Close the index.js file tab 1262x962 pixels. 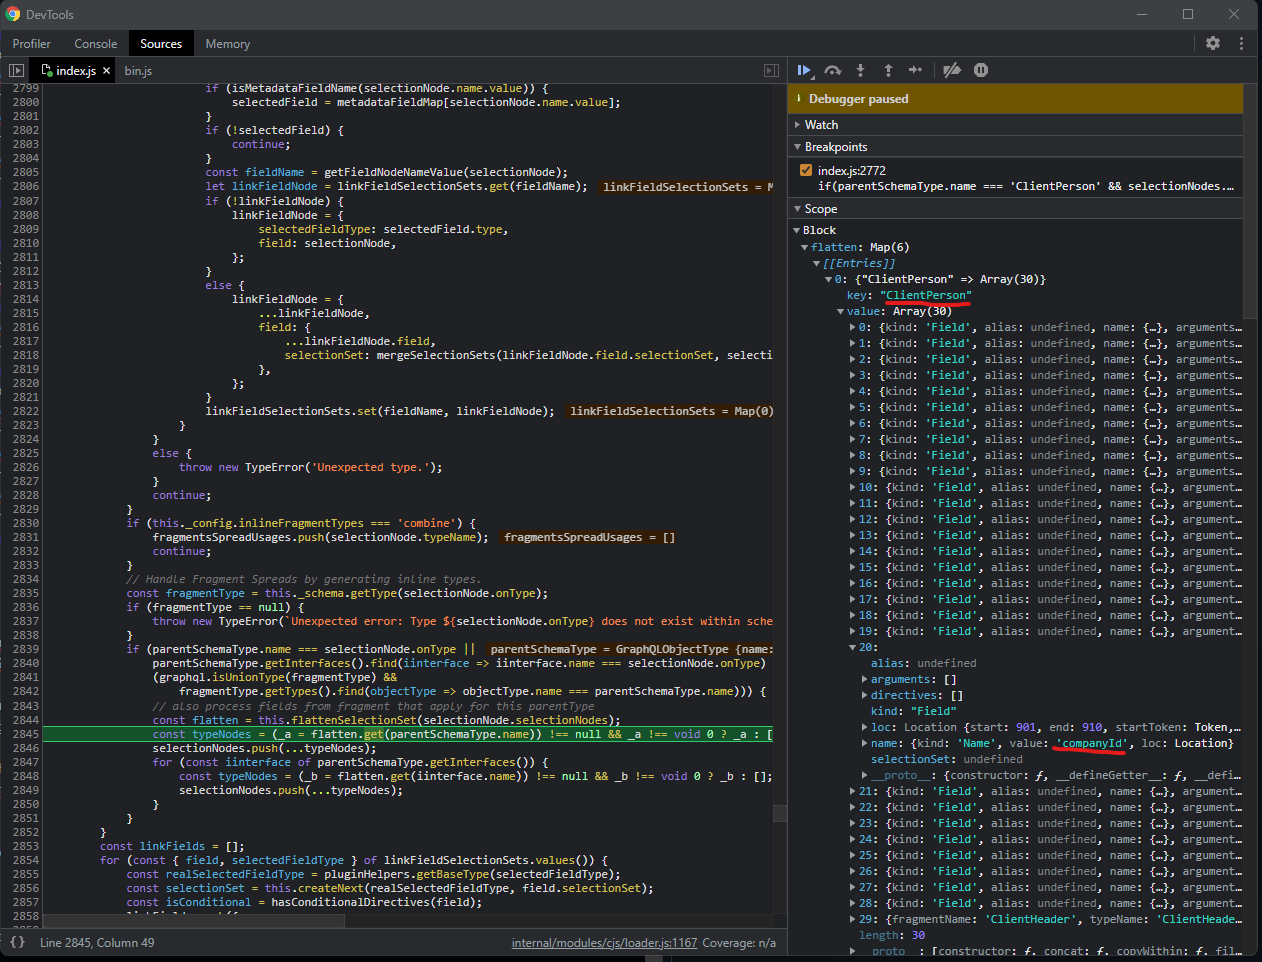pos(107,71)
